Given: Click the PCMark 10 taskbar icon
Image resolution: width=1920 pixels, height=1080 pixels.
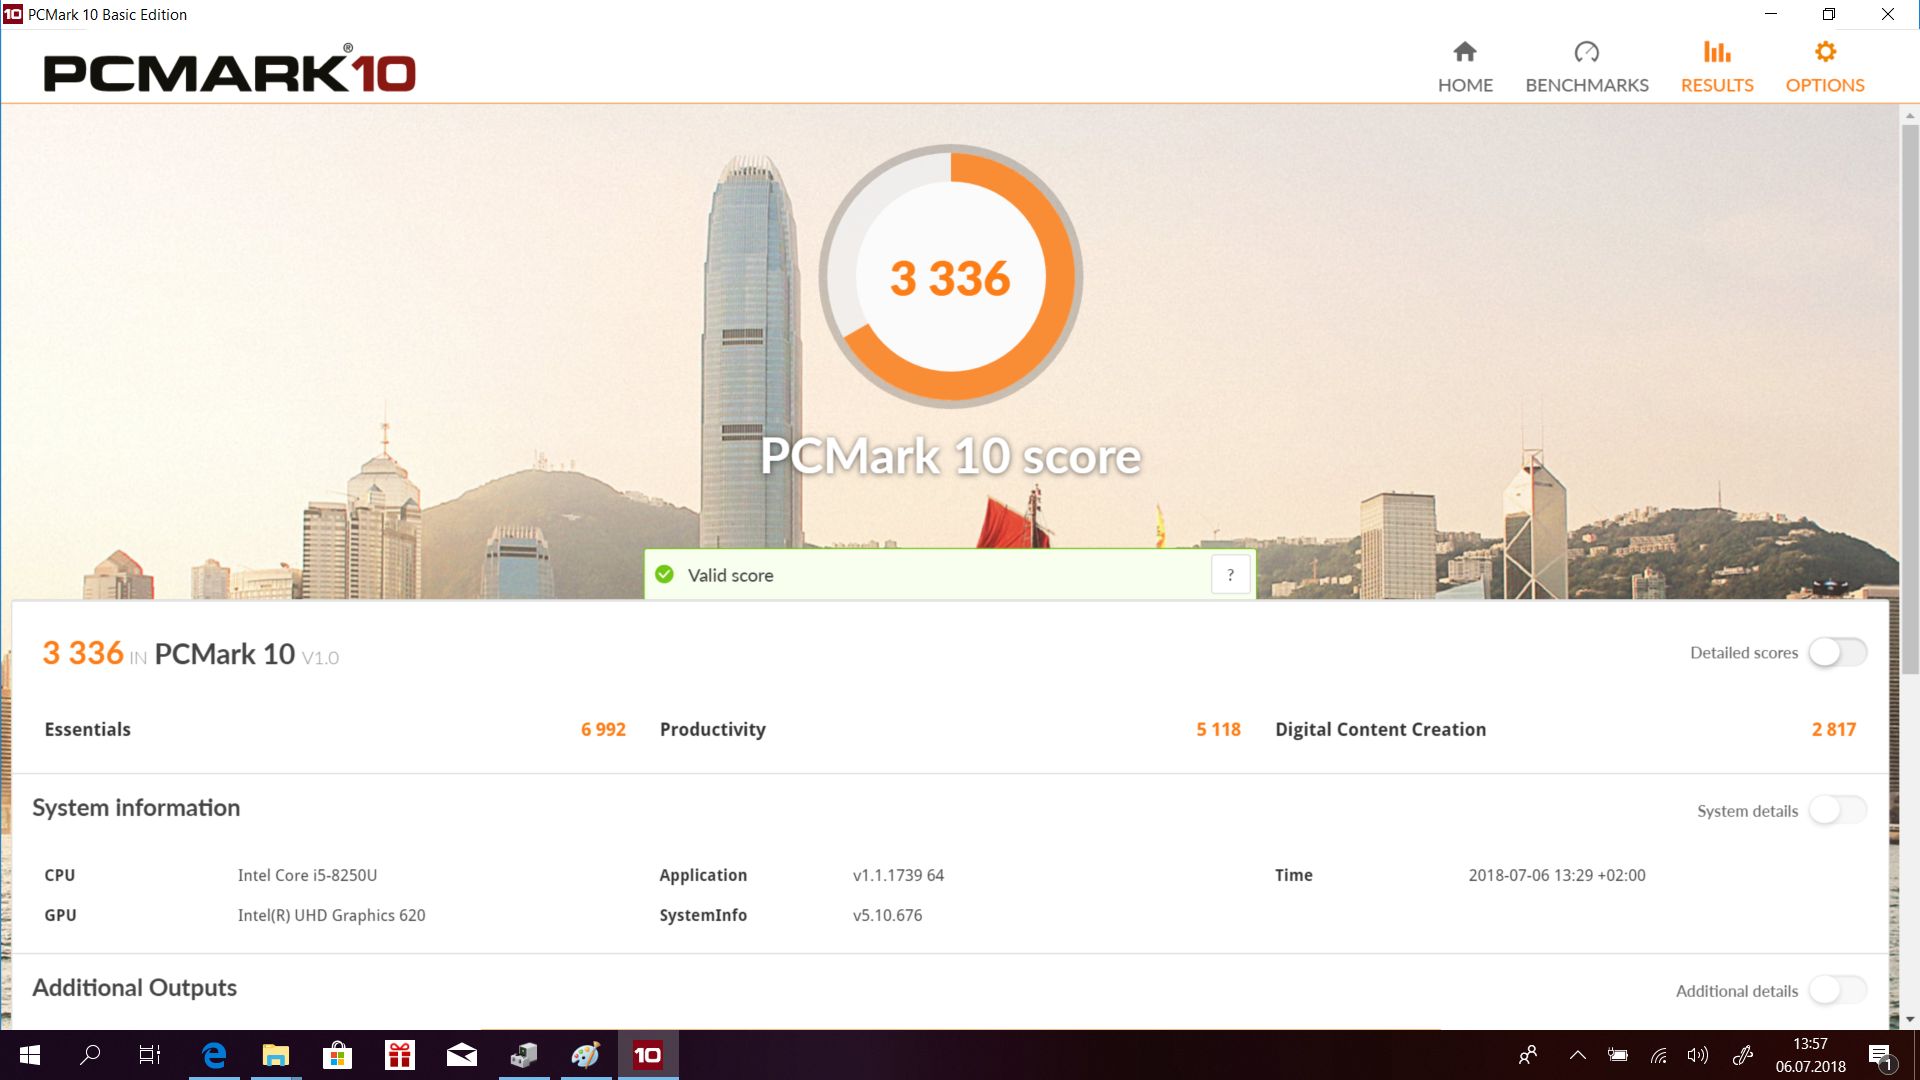Looking at the screenshot, I should click(x=648, y=1055).
